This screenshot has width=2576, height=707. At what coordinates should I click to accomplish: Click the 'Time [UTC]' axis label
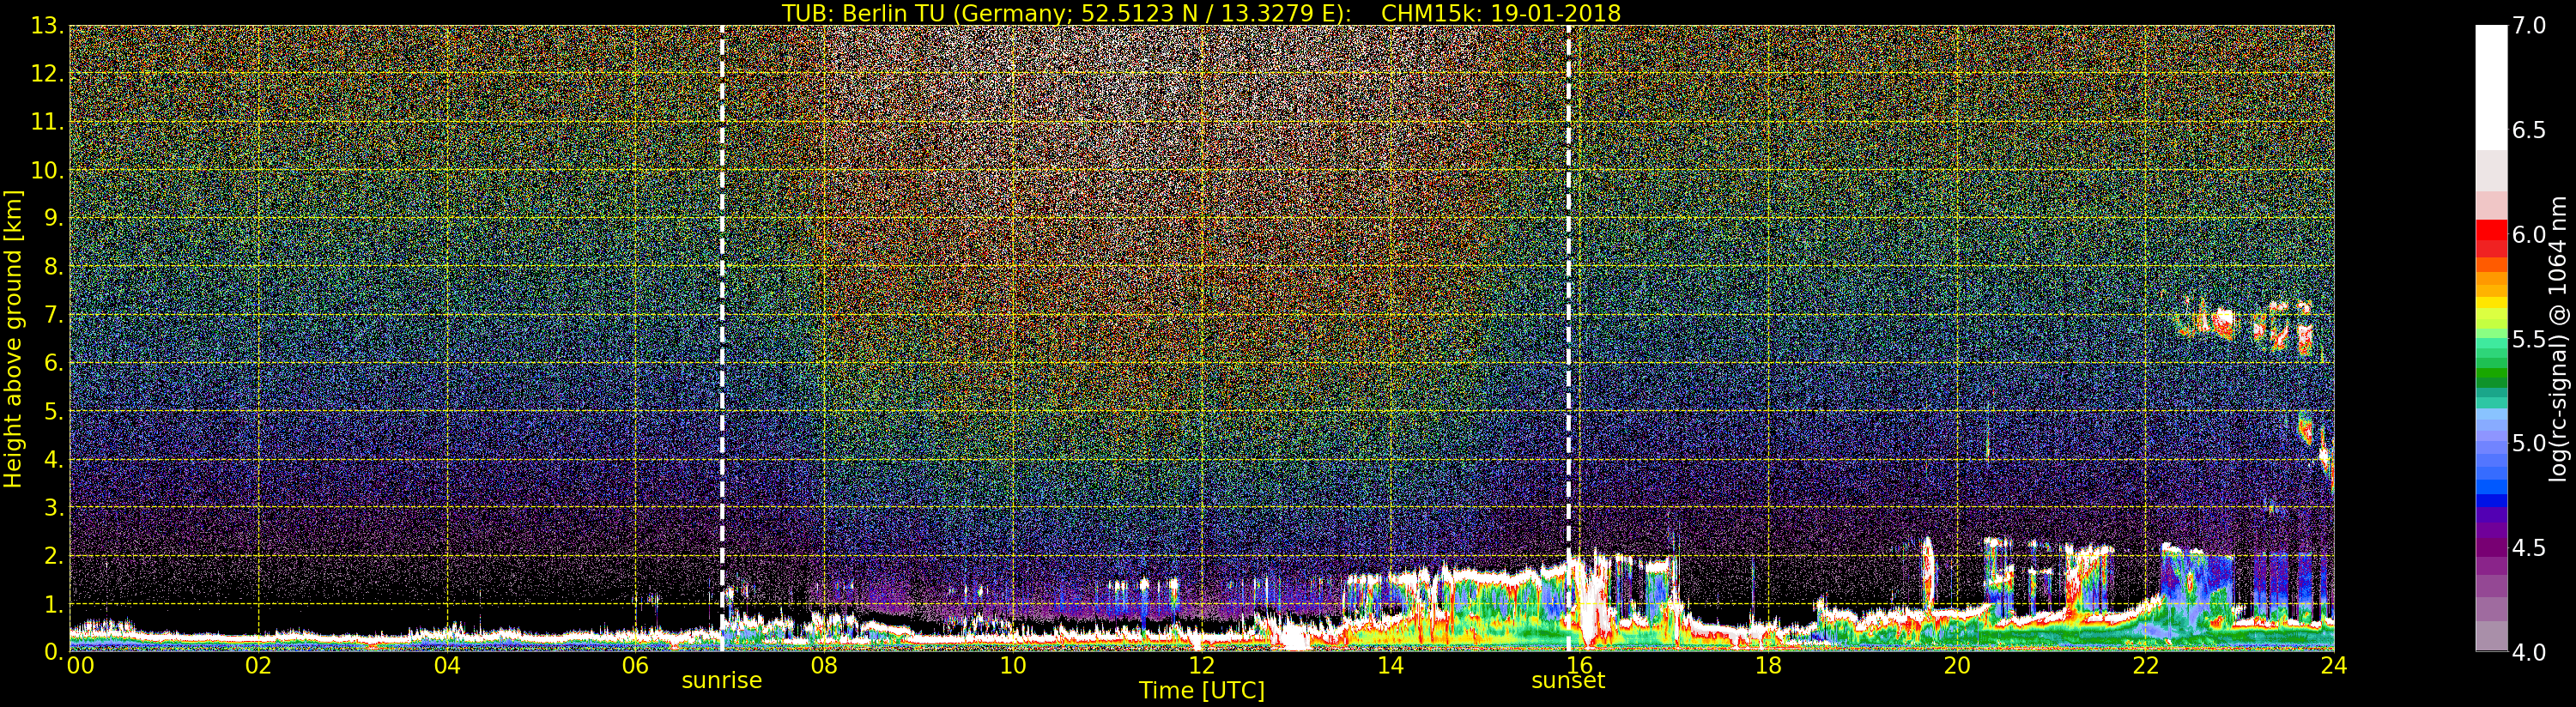(x=1202, y=690)
